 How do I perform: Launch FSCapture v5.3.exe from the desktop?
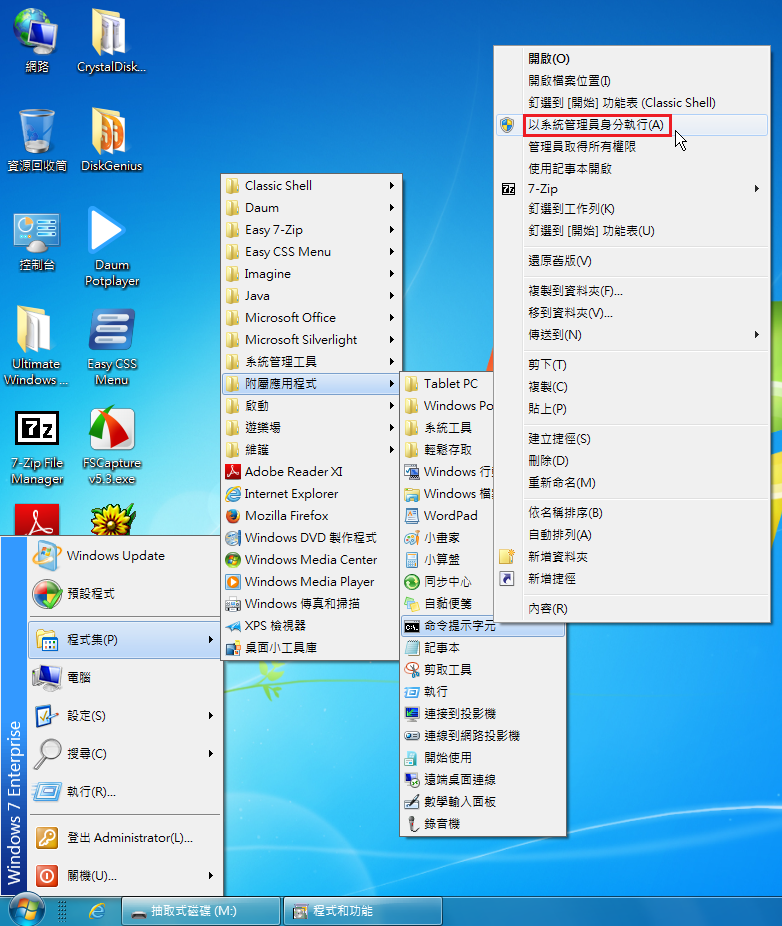(111, 446)
